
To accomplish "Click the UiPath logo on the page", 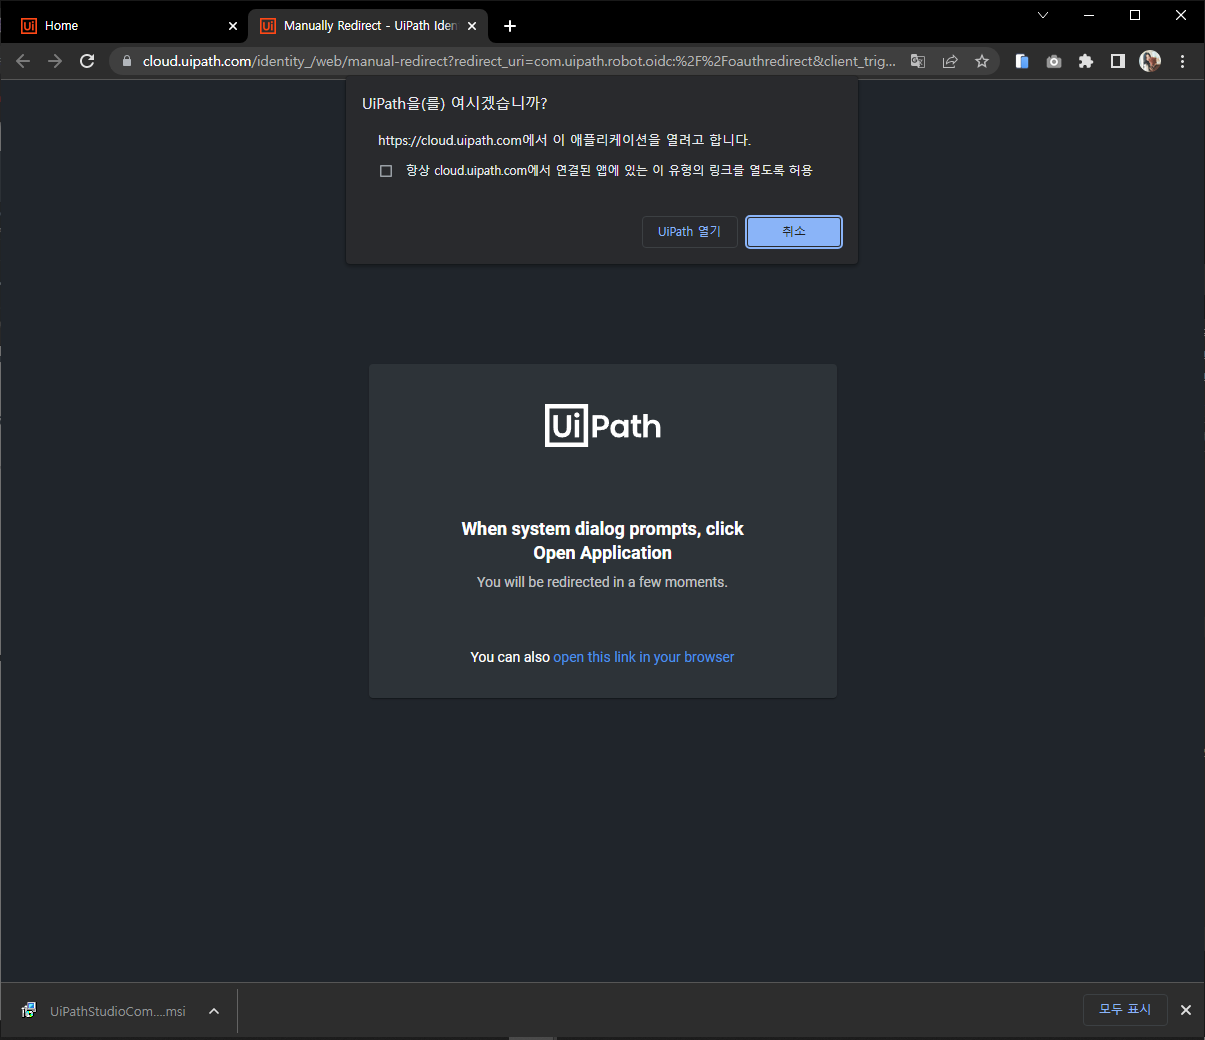I will coord(603,426).
